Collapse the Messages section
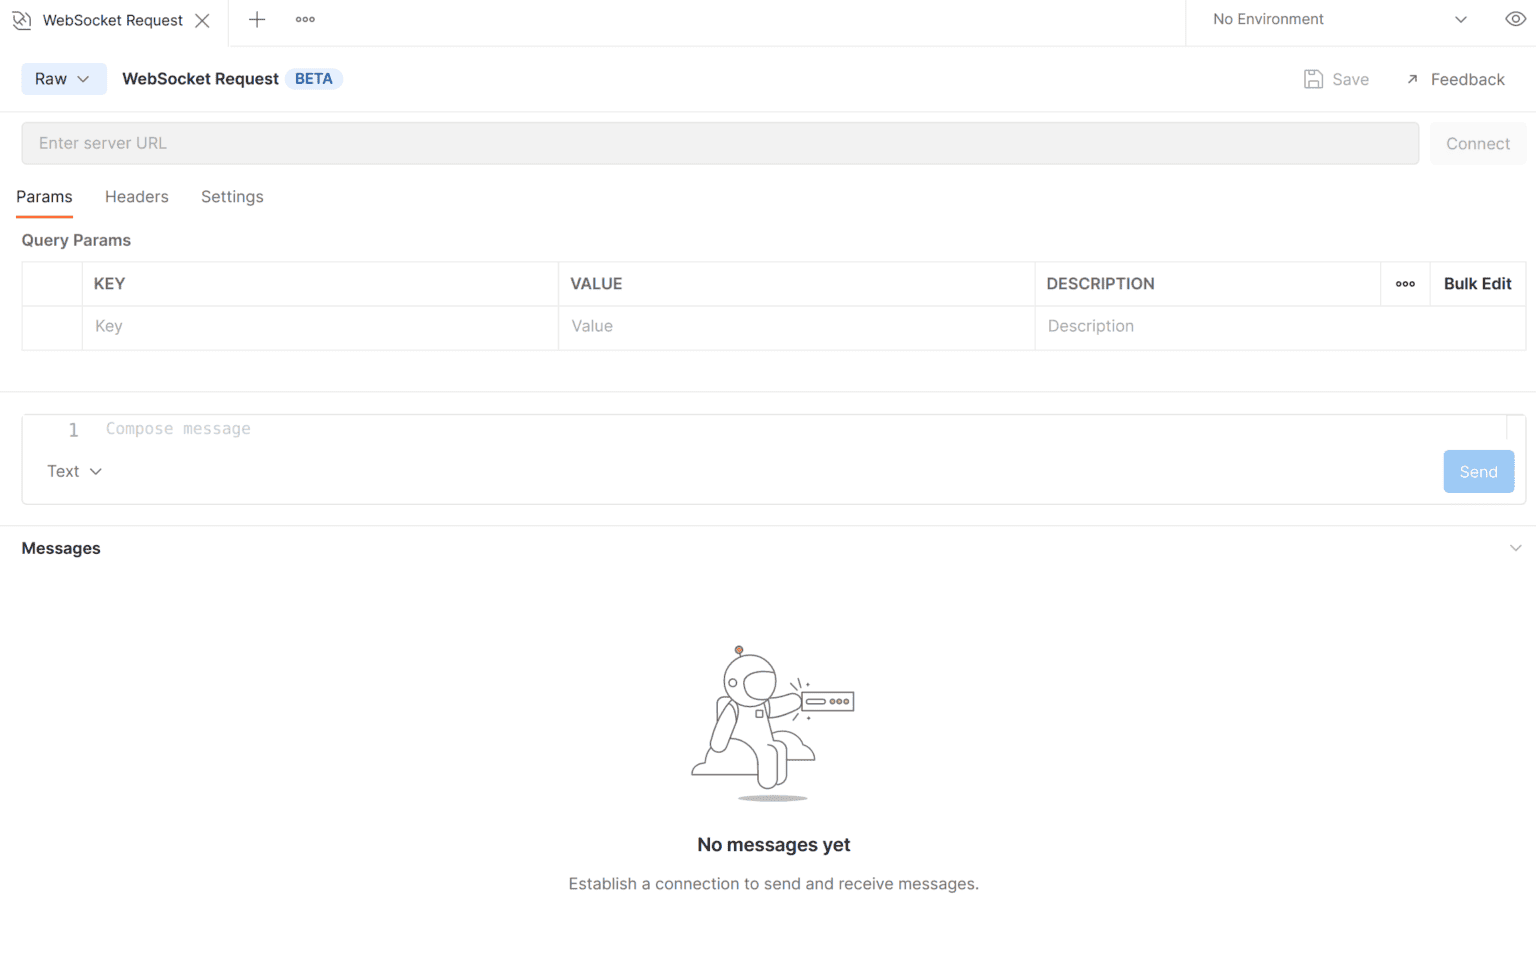 click(x=1514, y=548)
